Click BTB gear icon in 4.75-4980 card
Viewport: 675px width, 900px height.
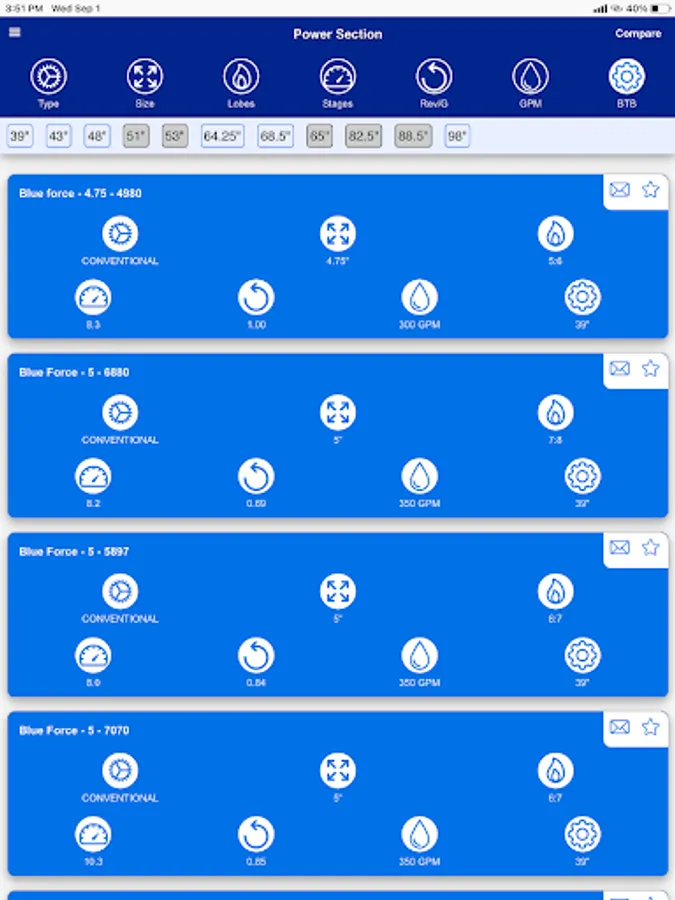point(583,297)
